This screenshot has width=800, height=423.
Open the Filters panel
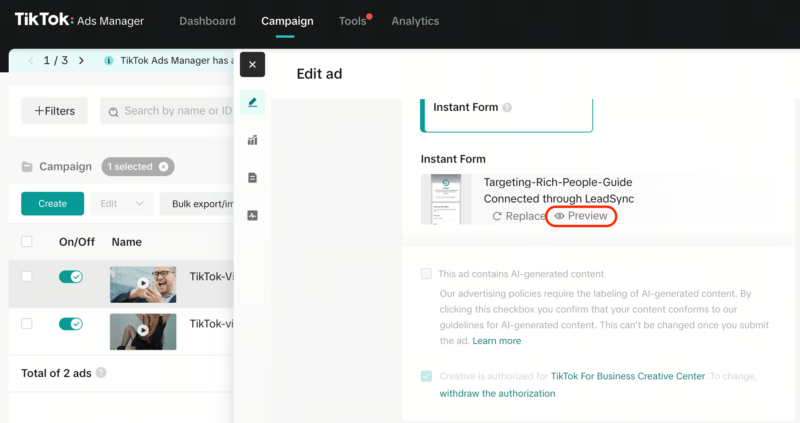54,111
